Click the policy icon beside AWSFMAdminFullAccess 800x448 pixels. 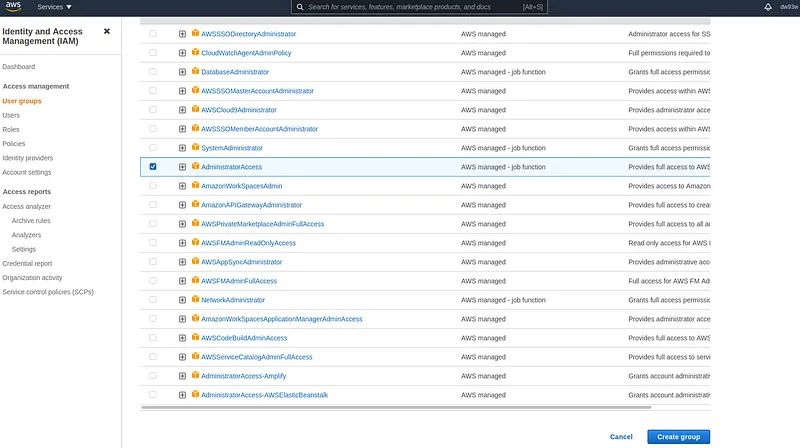point(195,280)
